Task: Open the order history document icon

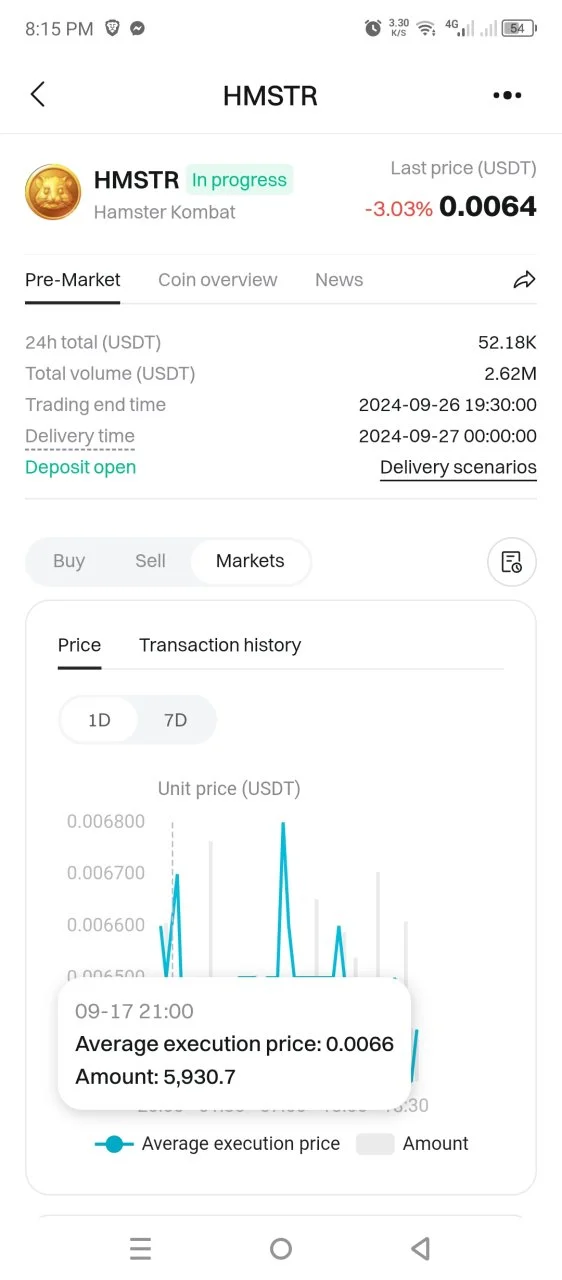Action: click(x=511, y=562)
